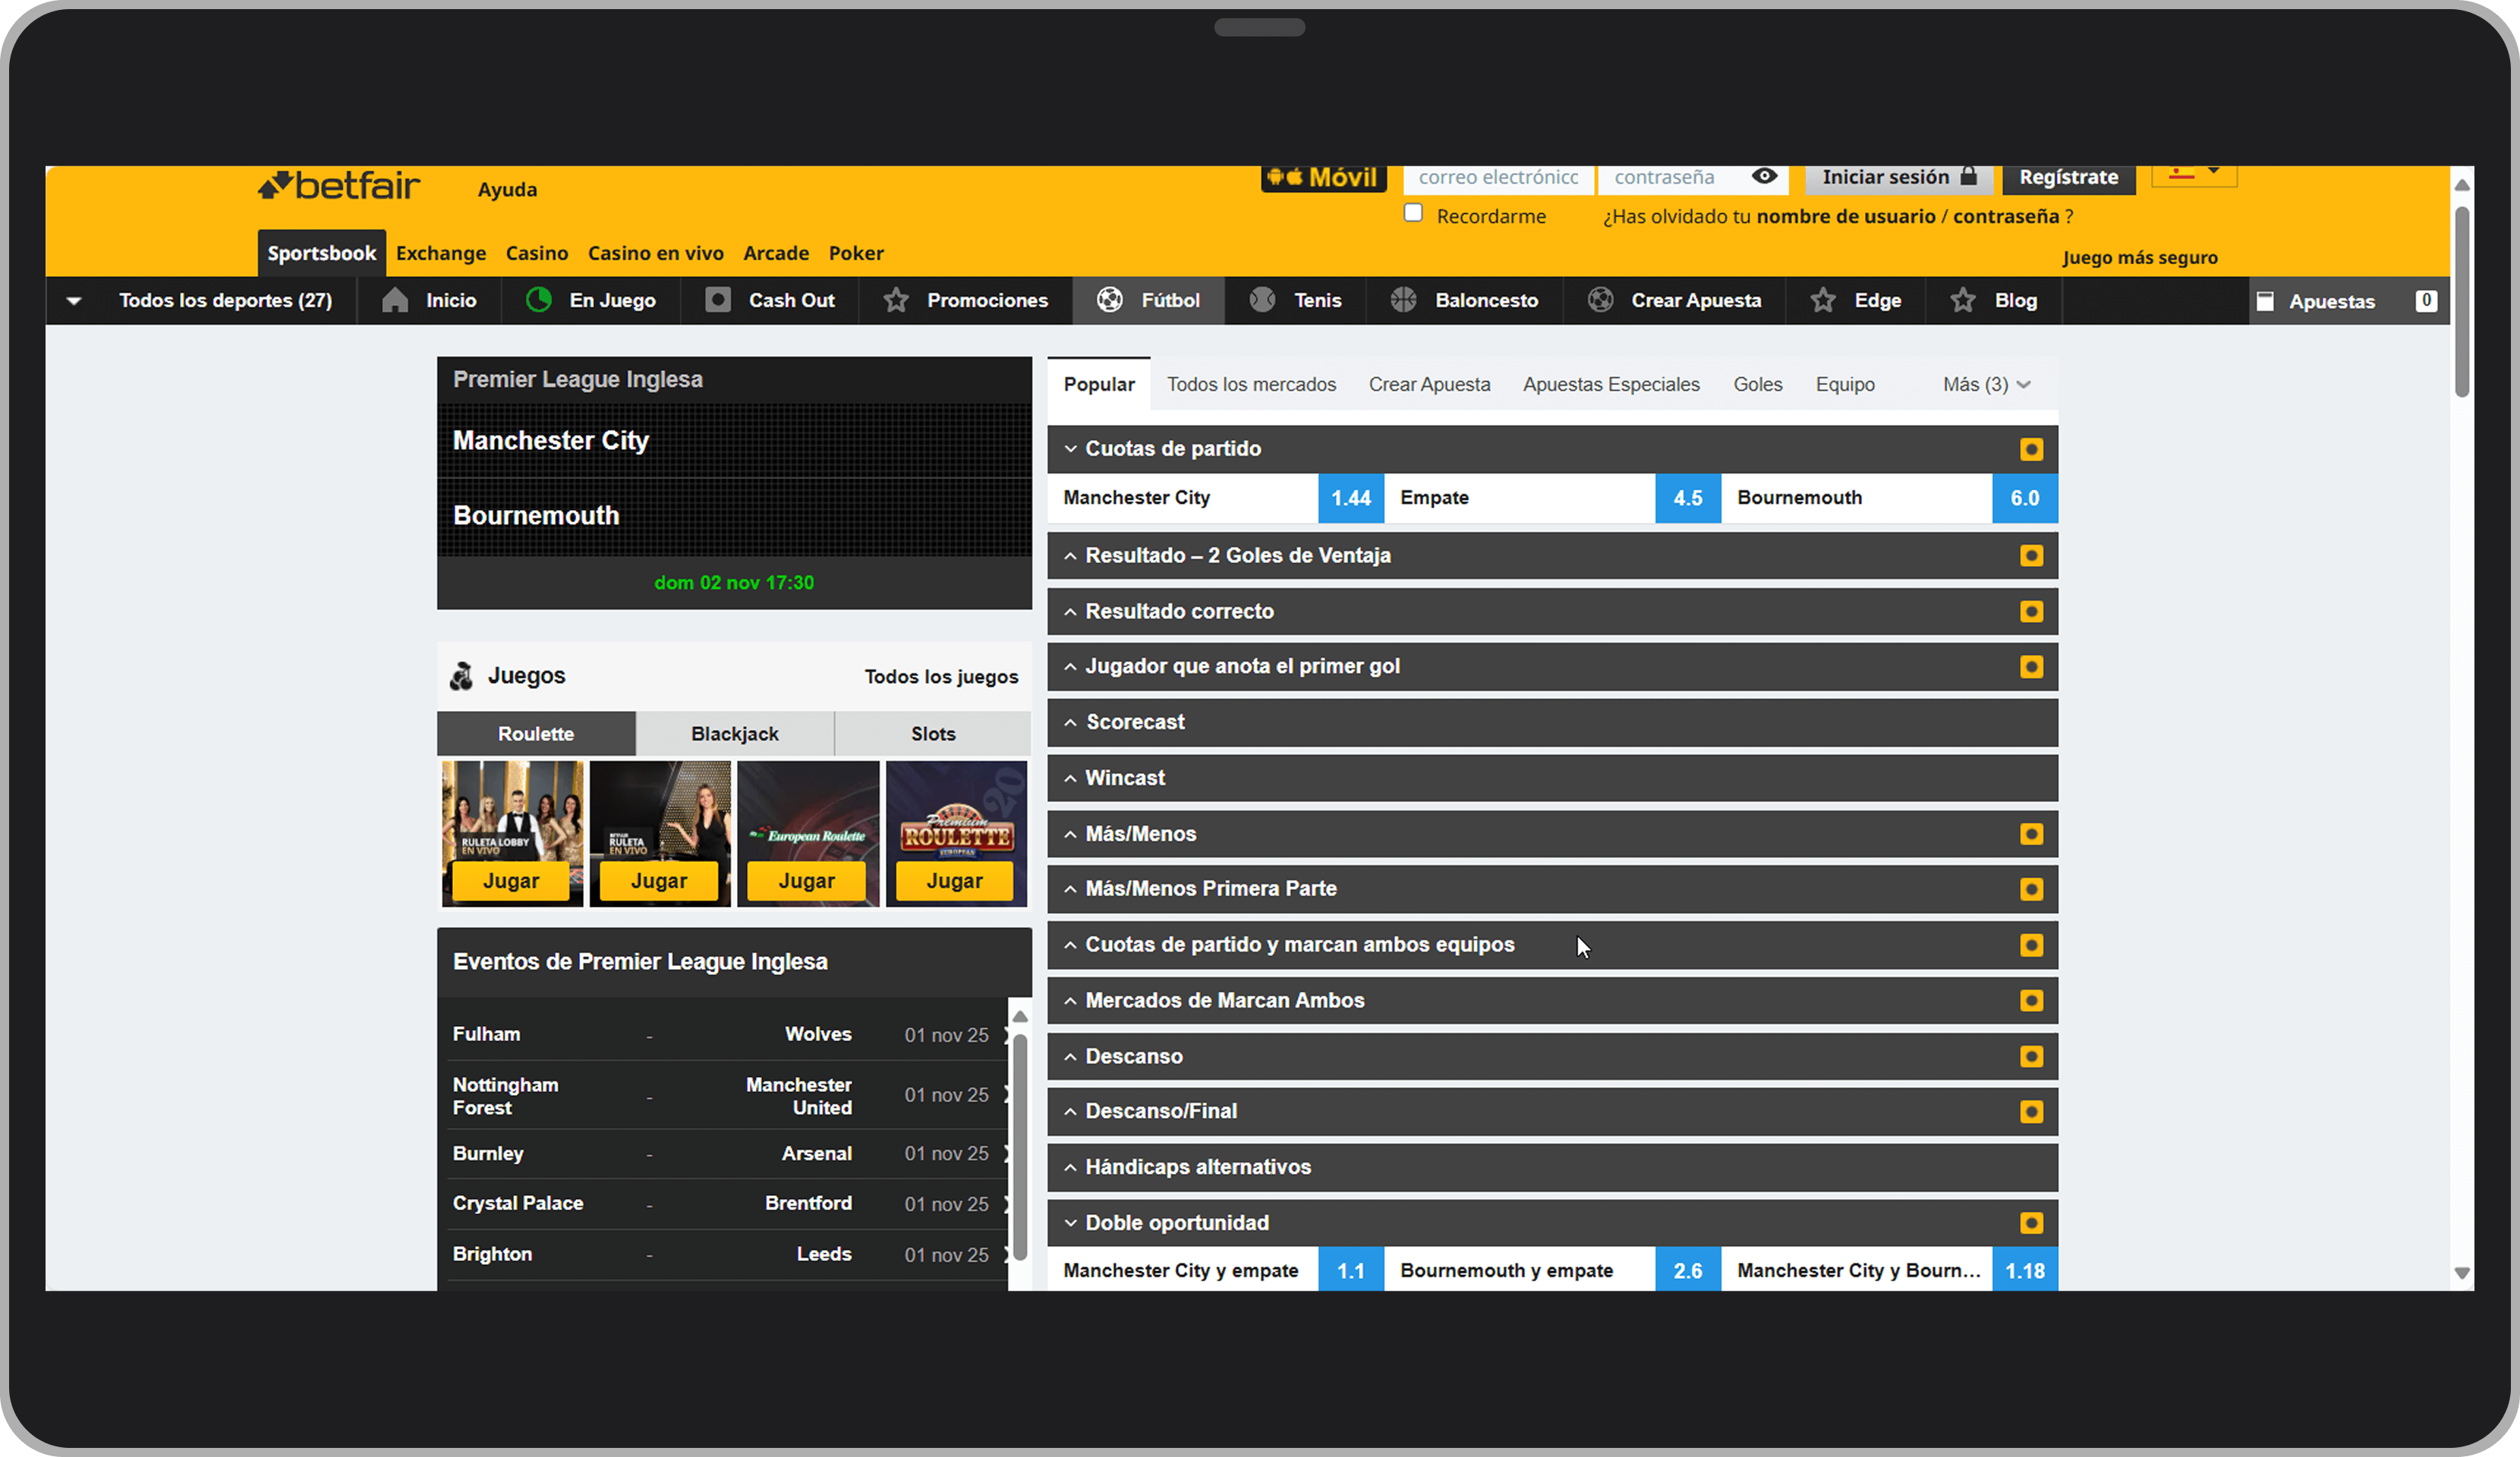This screenshot has height=1457, width=2520.
Task: Open the Móvil apps badge
Action: (1323, 178)
